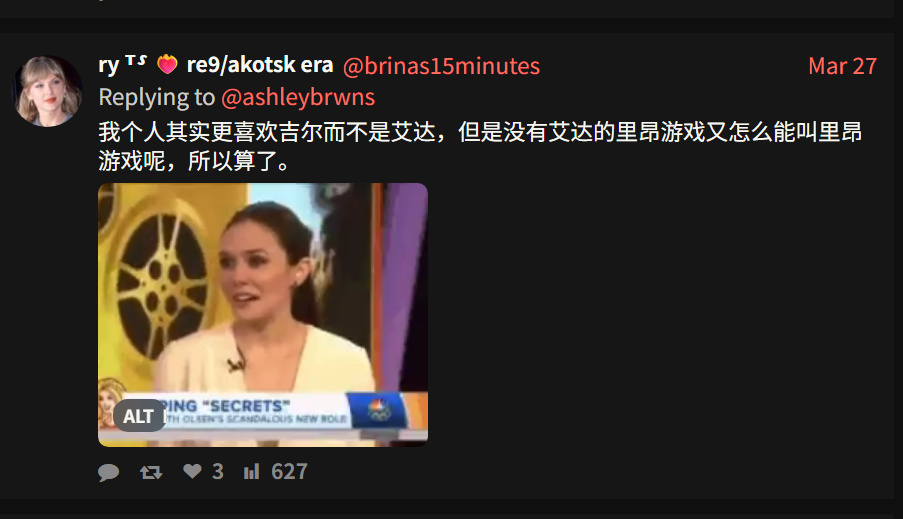
Task: Click the Chinese tweet text body
Action: [480, 146]
